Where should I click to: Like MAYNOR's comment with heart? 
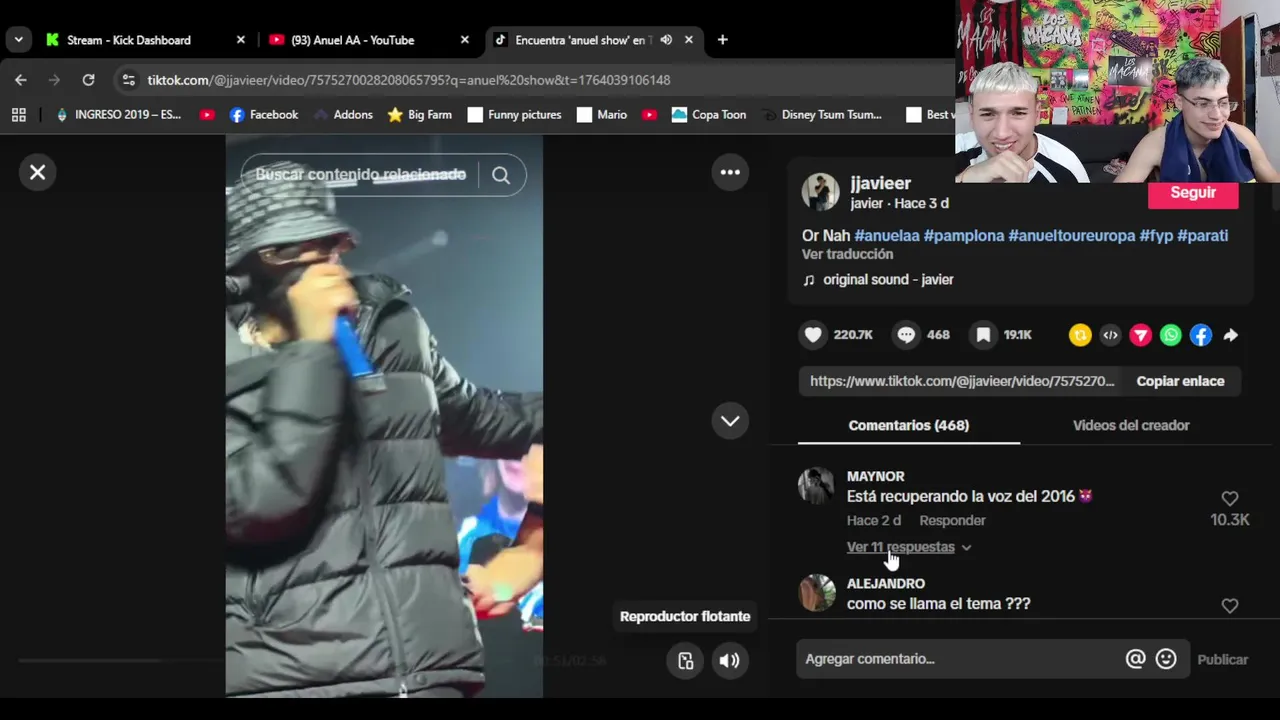coord(1230,498)
